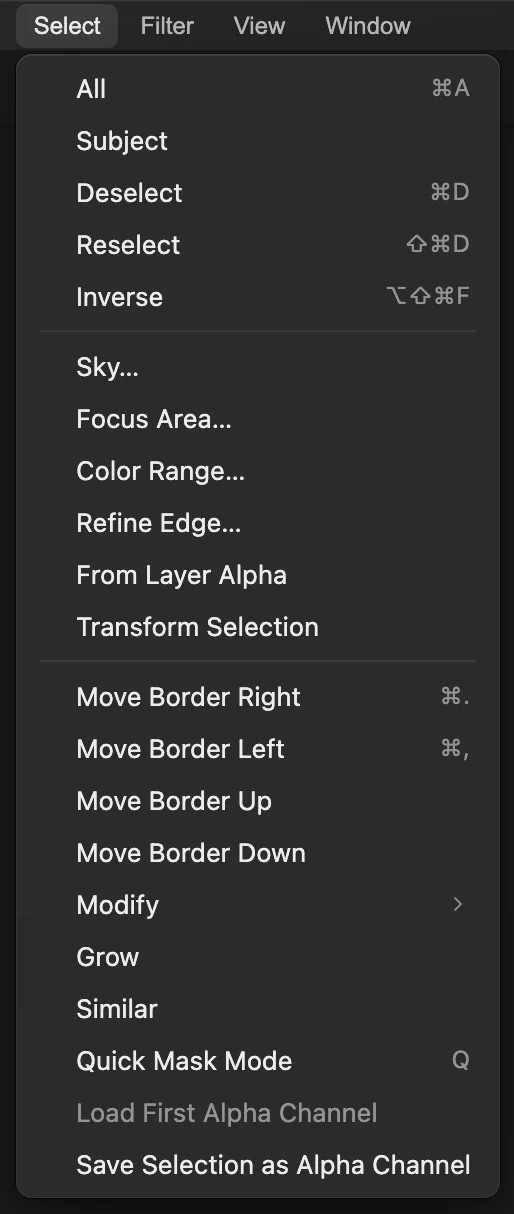This screenshot has width=514, height=1214.
Task: Expand the Modify submenu arrow
Action: (458, 905)
